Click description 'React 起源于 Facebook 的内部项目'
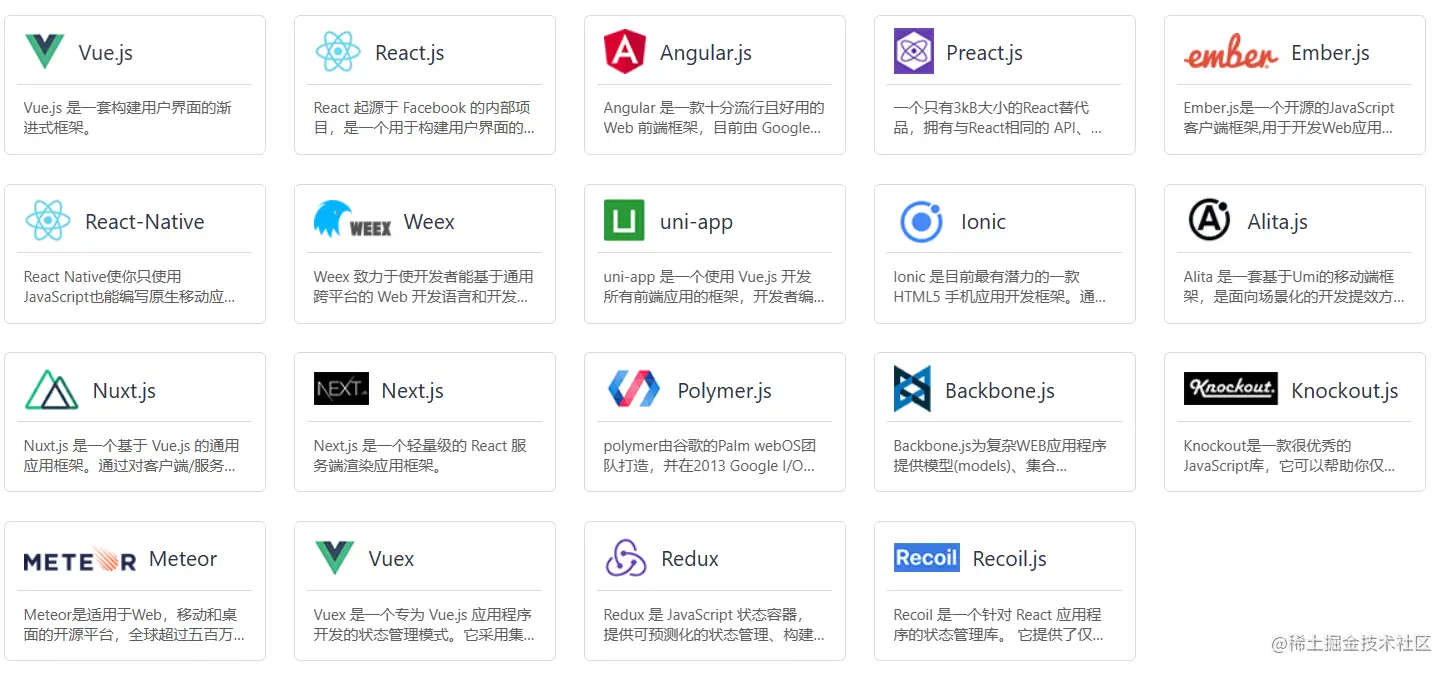1451x673 pixels. pyautogui.click(x=424, y=118)
